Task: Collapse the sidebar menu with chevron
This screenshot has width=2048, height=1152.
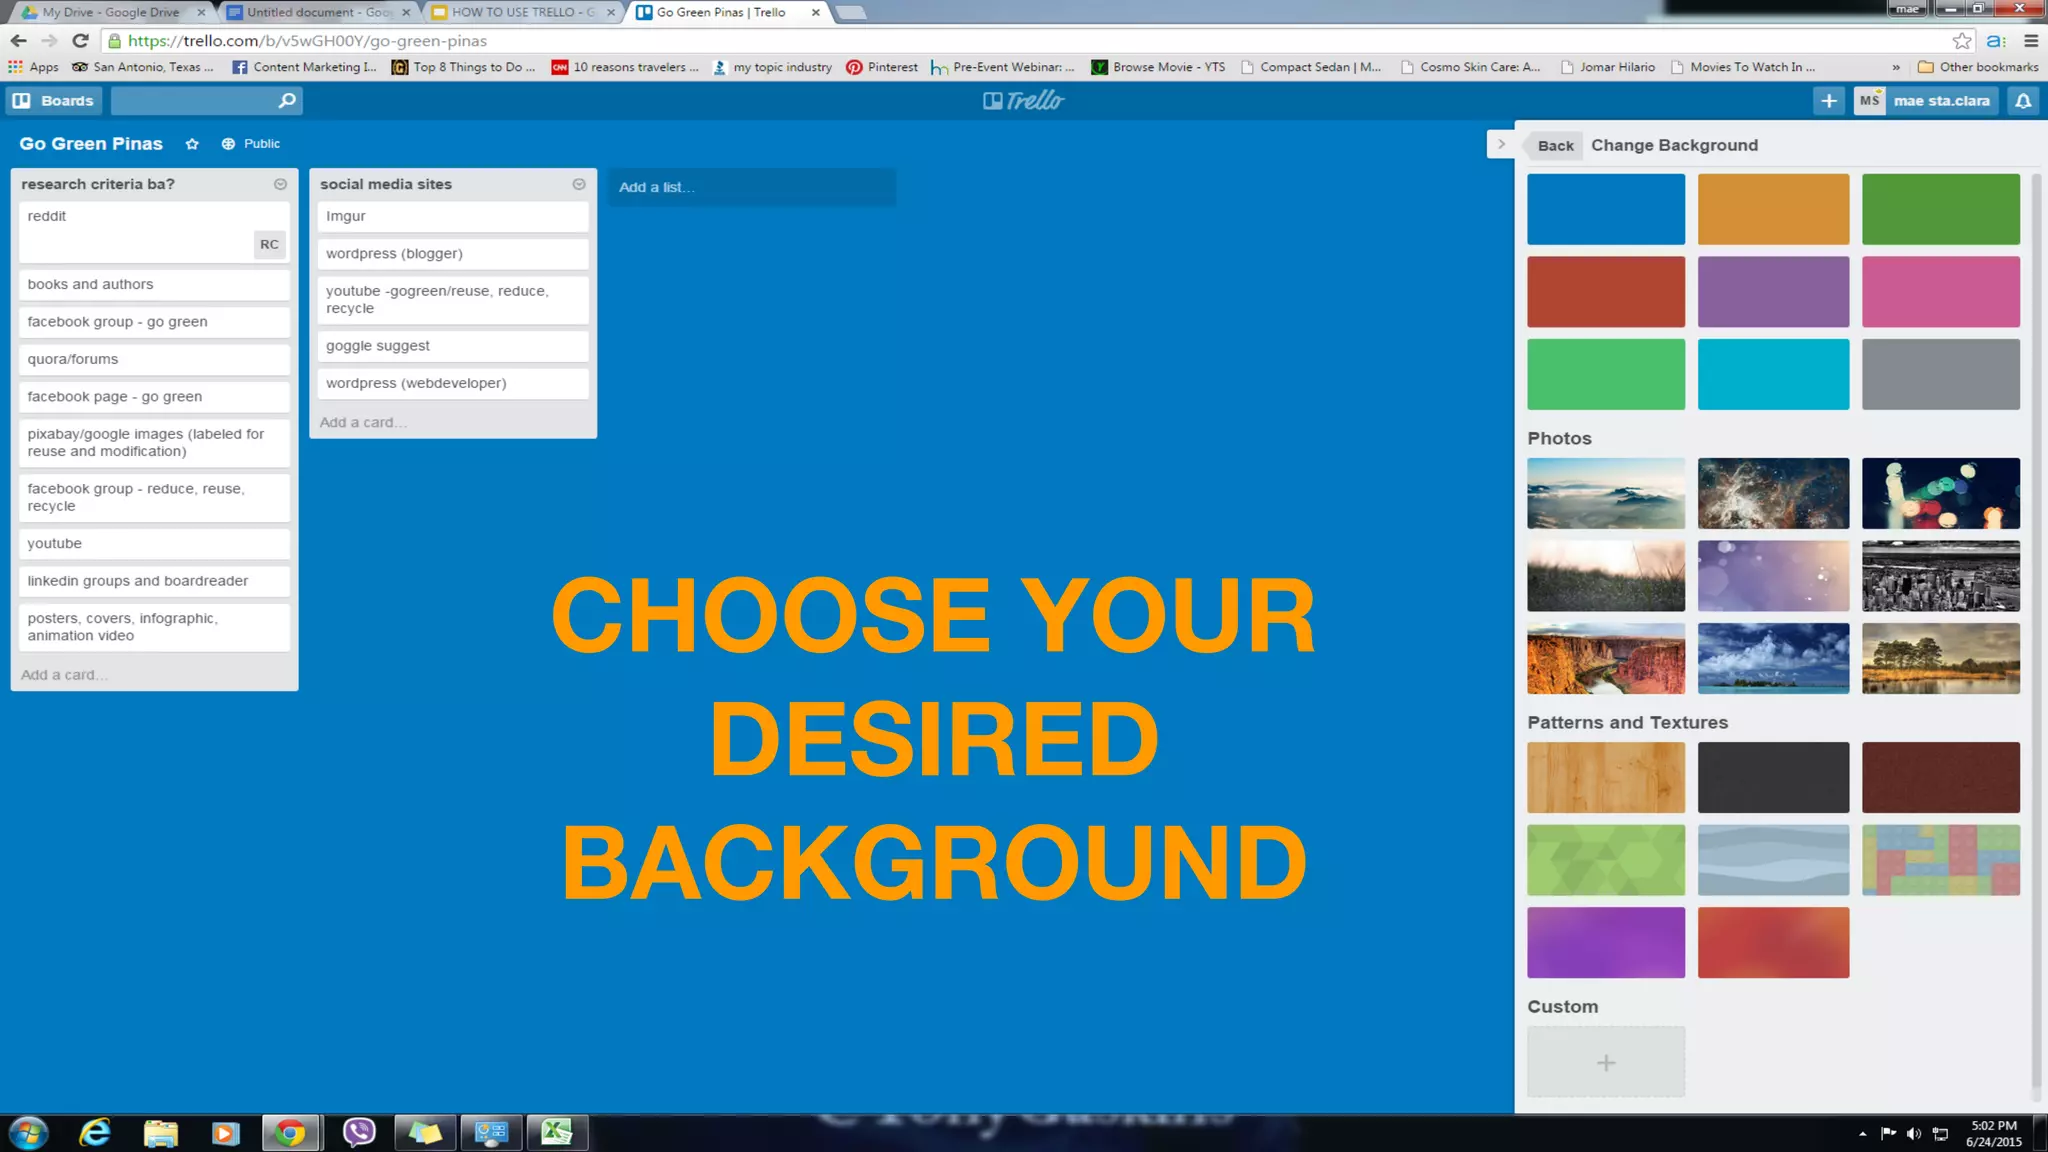Action: [1500, 144]
